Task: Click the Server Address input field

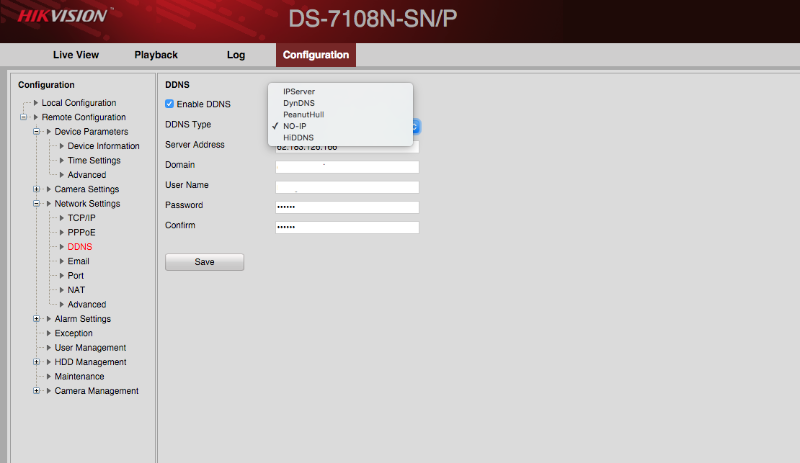Action: coord(347,147)
